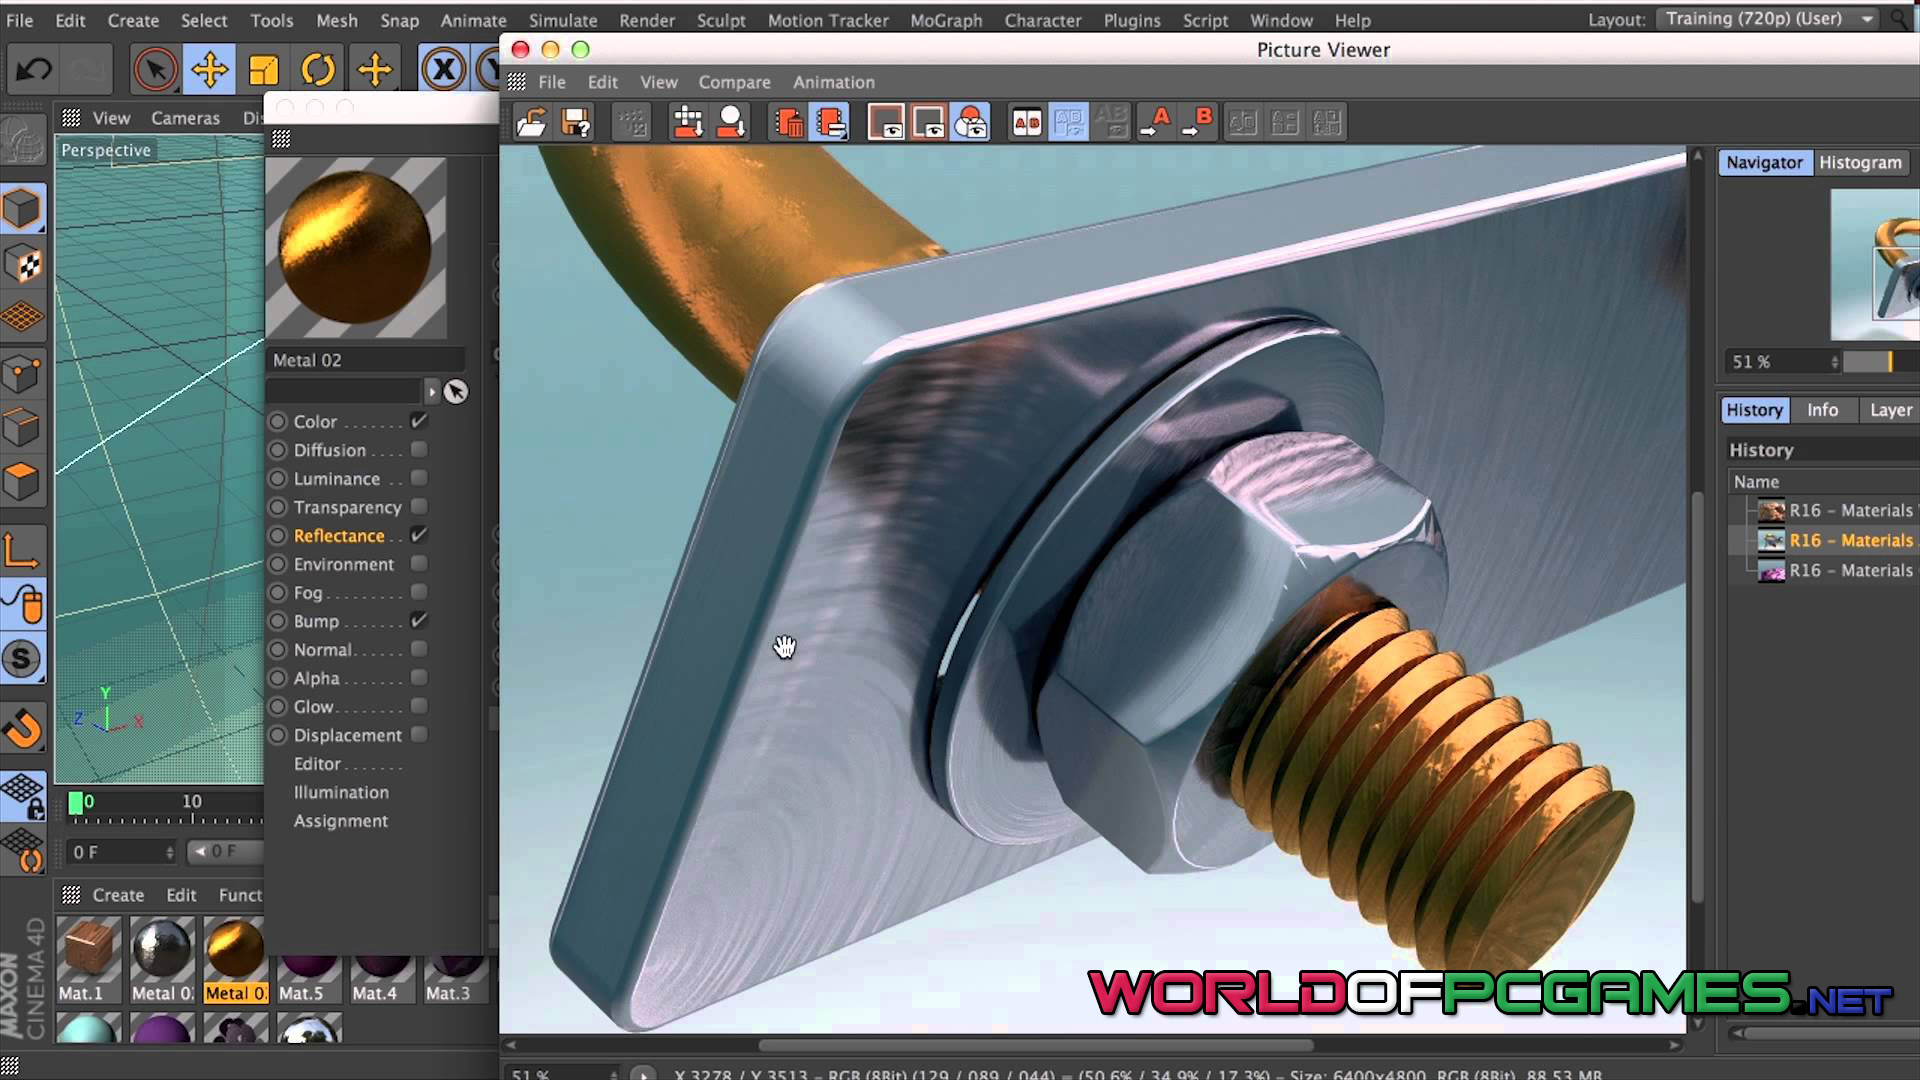
Task: Toggle the X axis lock icon
Action: (x=443, y=69)
